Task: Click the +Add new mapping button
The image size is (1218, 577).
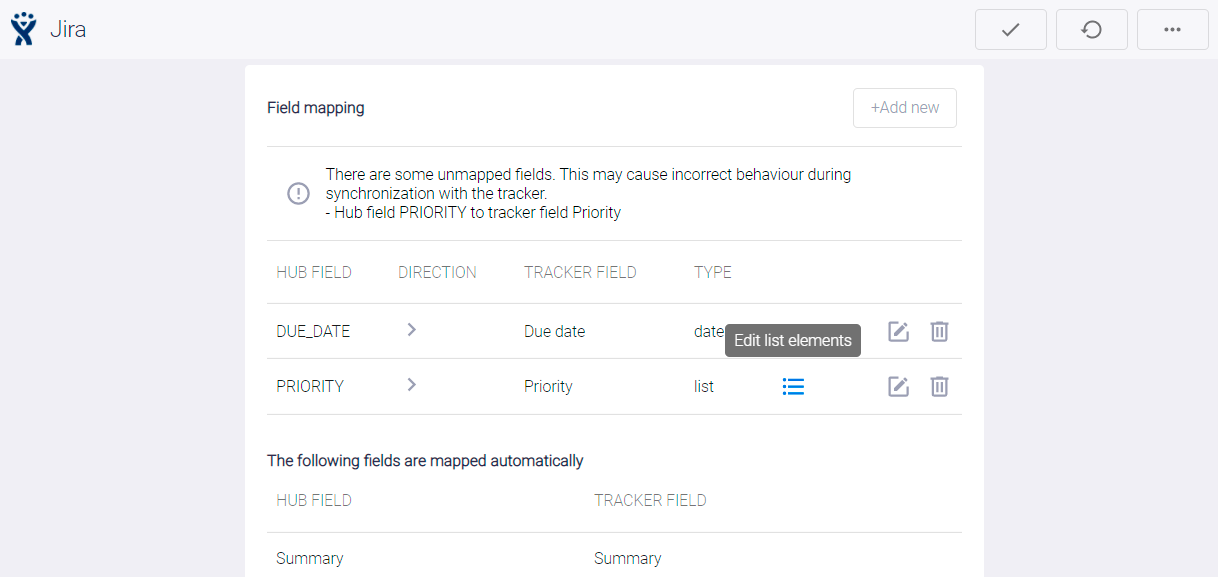Action: [904, 108]
